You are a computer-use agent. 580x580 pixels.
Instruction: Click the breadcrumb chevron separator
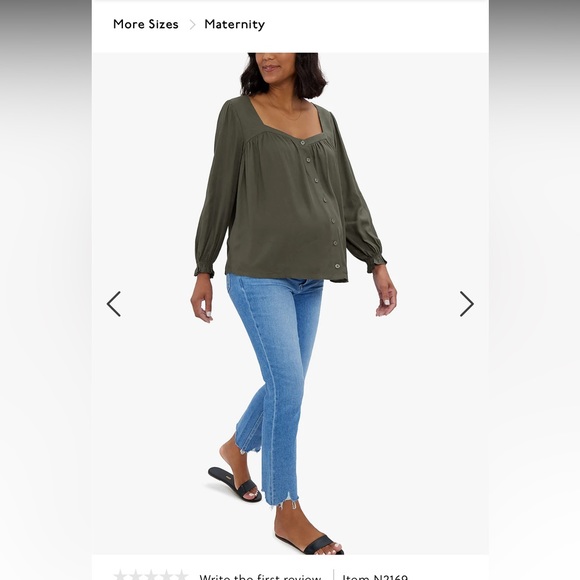point(192,25)
